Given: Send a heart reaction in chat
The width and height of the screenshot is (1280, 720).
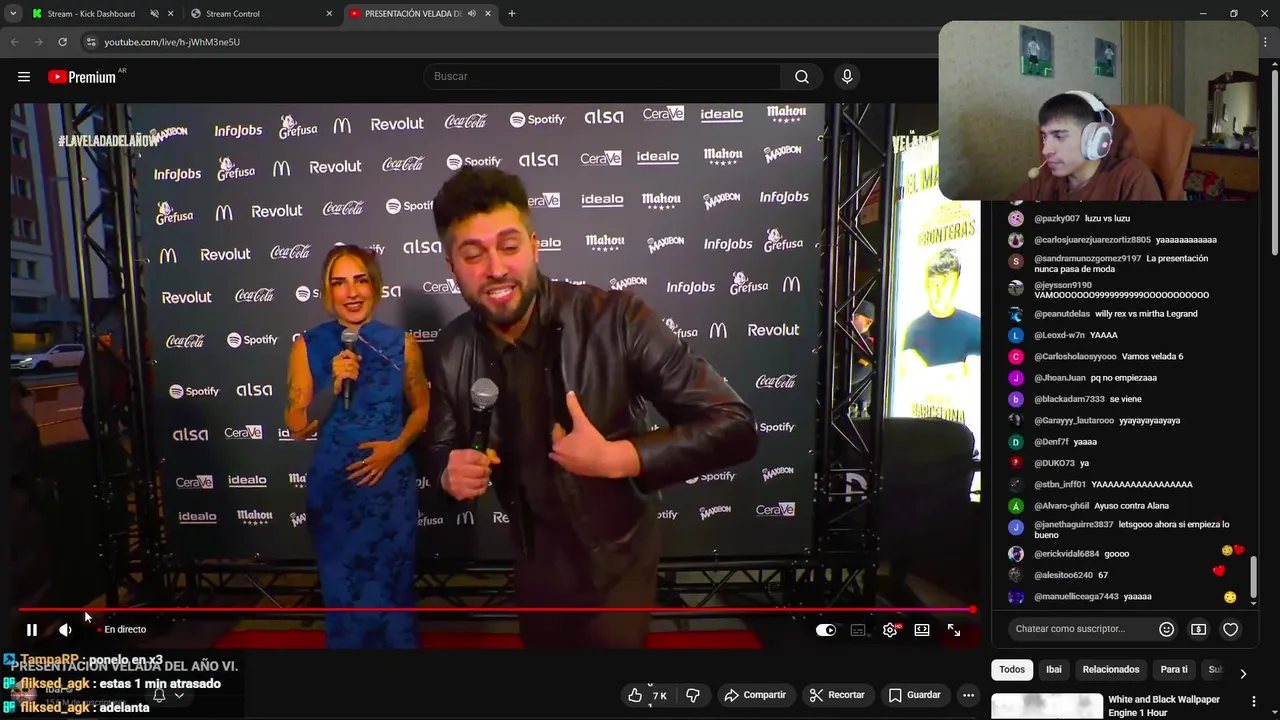Looking at the screenshot, I should [1231, 629].
